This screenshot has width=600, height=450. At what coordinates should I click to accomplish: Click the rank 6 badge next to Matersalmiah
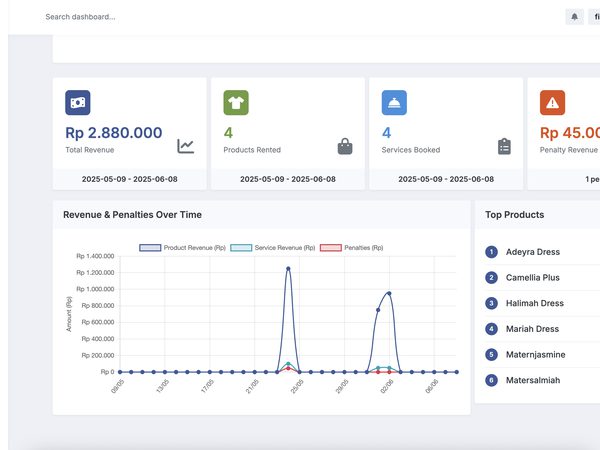491,380
